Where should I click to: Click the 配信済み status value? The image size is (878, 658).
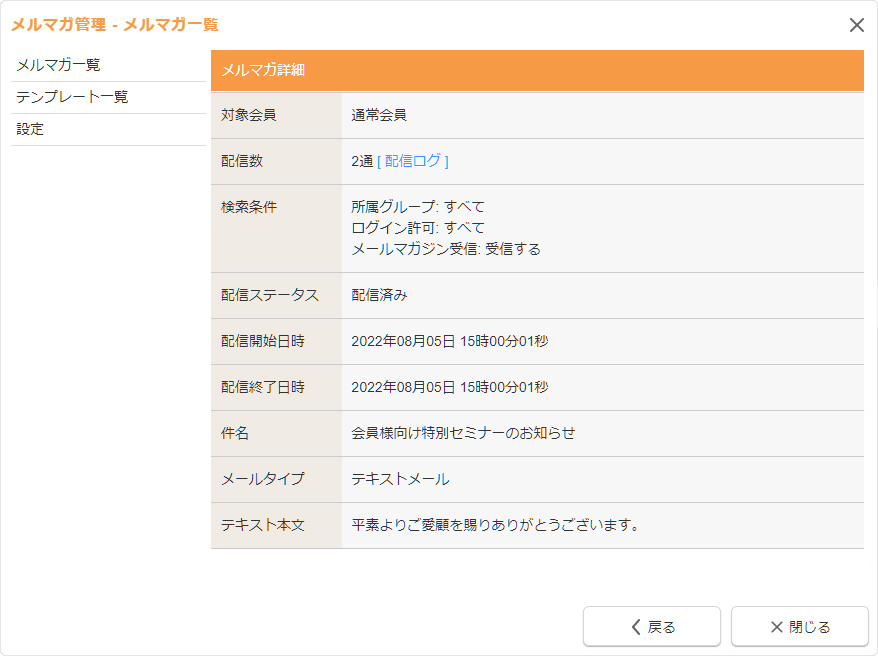[x=379, y=295]
